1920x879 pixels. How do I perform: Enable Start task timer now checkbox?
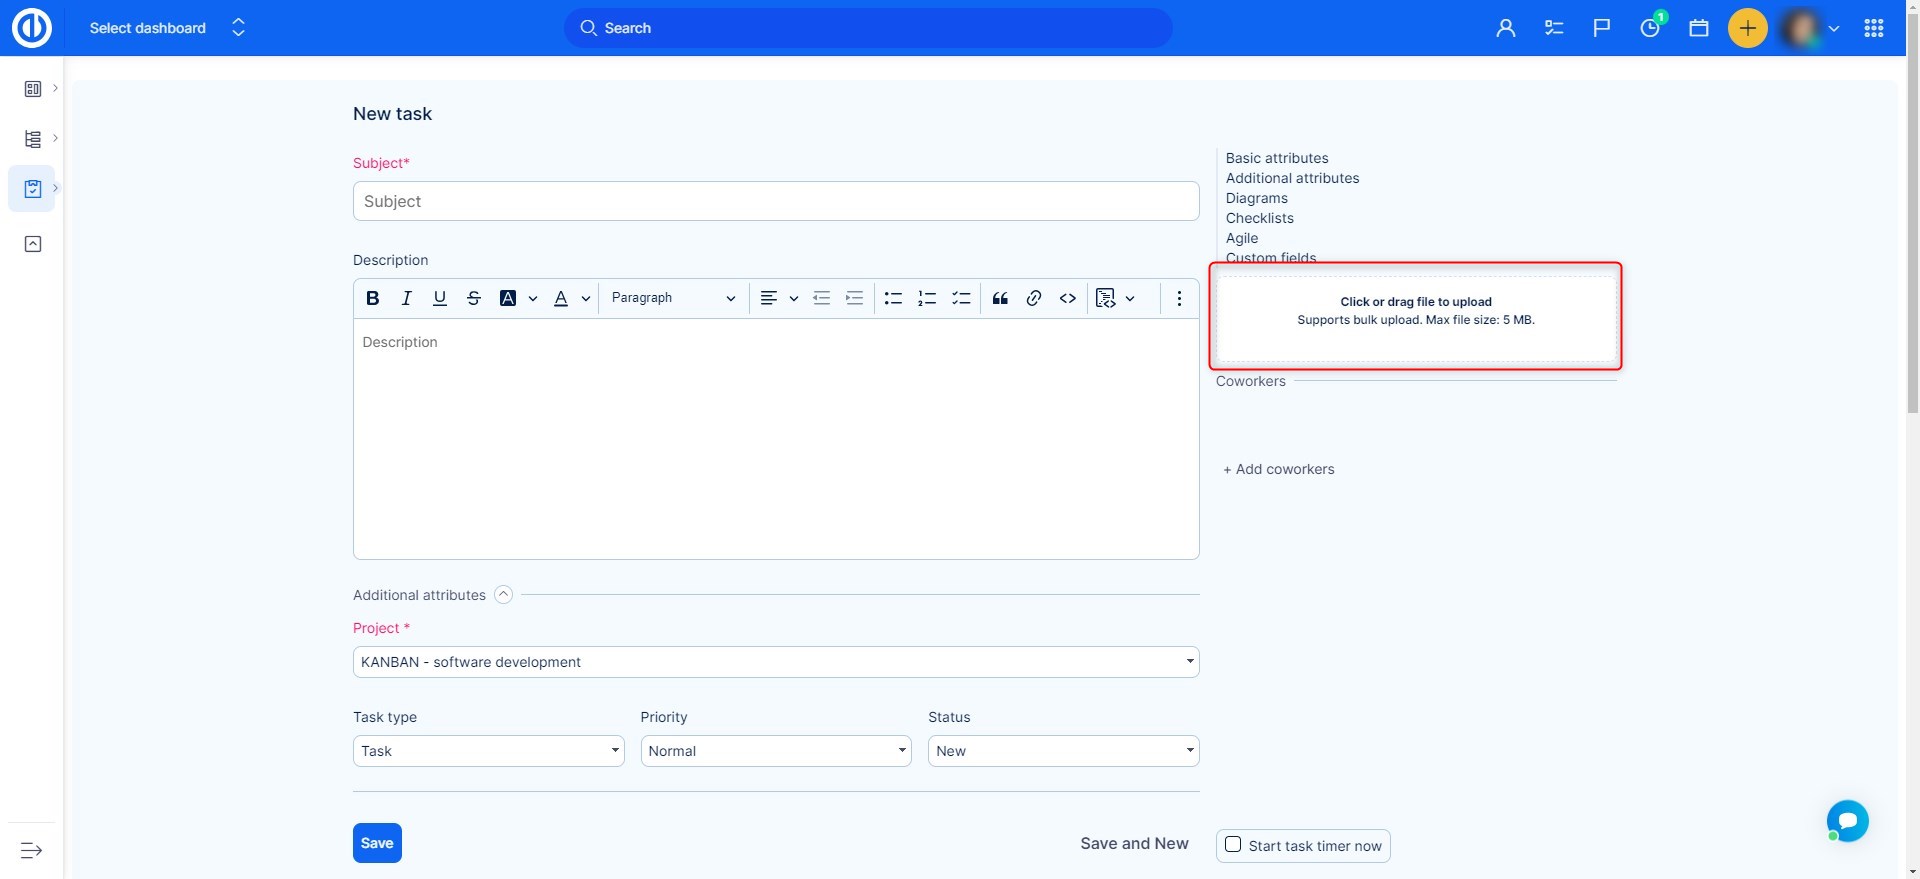(1234, 845)
